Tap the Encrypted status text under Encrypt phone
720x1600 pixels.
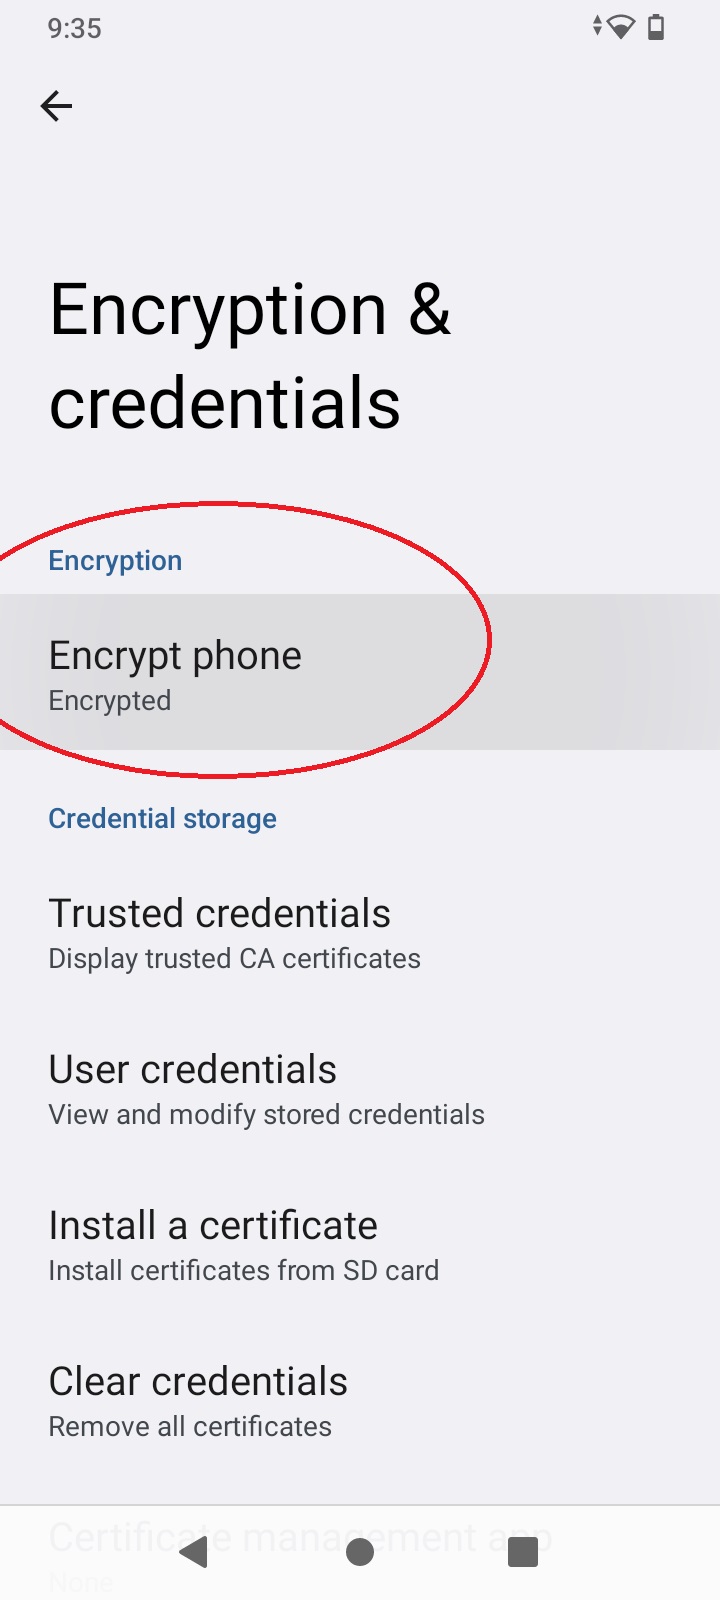tap(110, 700)
